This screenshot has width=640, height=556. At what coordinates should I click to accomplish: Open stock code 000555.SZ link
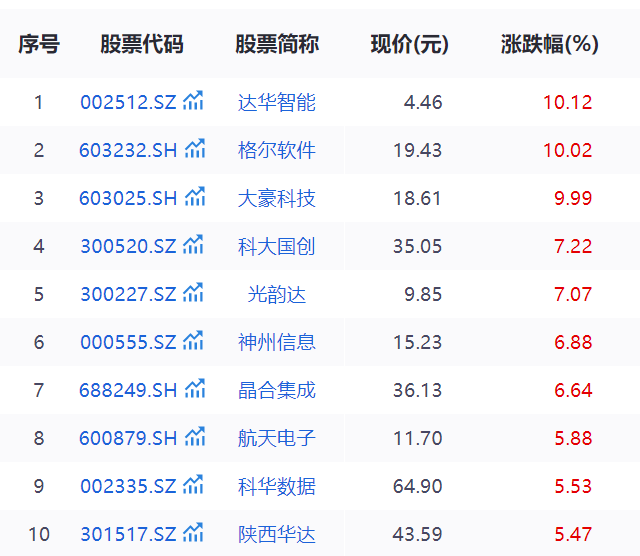128,342
